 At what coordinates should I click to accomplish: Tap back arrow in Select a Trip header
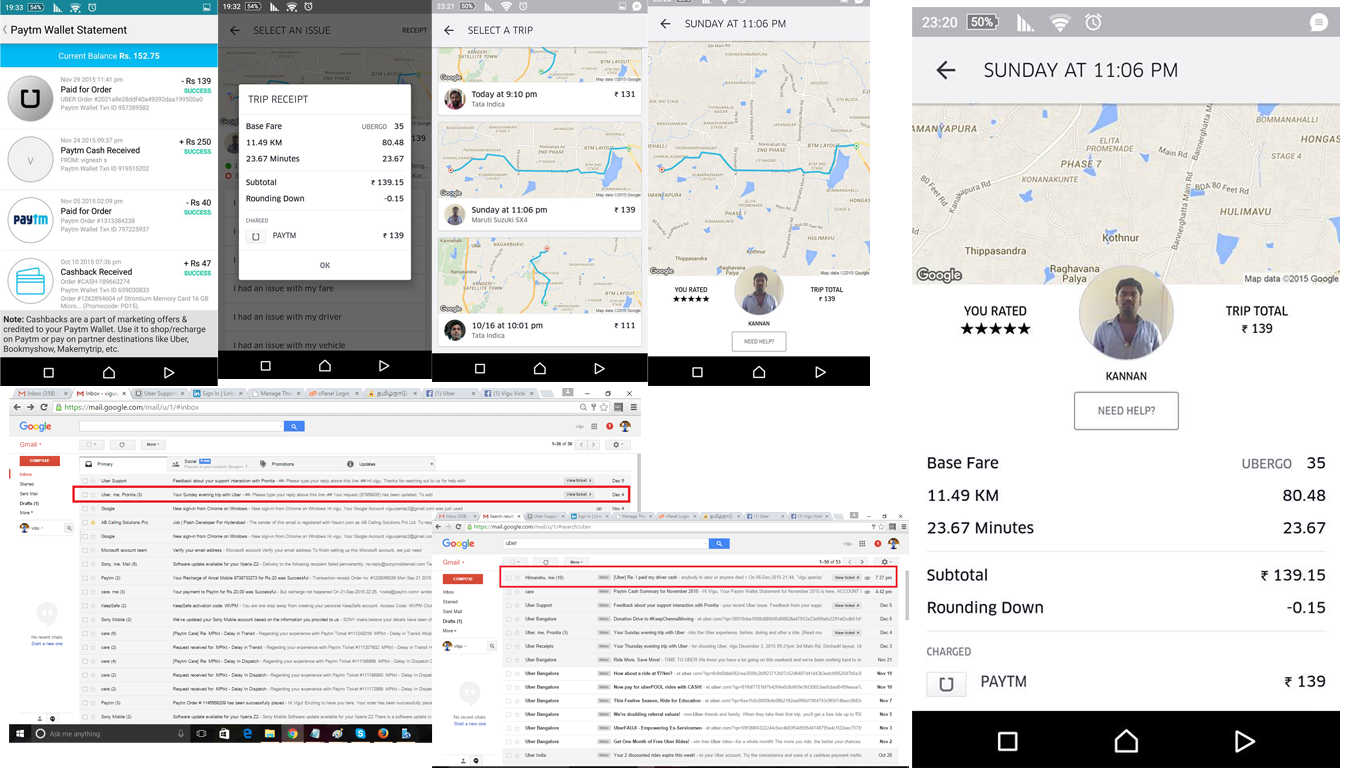(x=449, y=30)
